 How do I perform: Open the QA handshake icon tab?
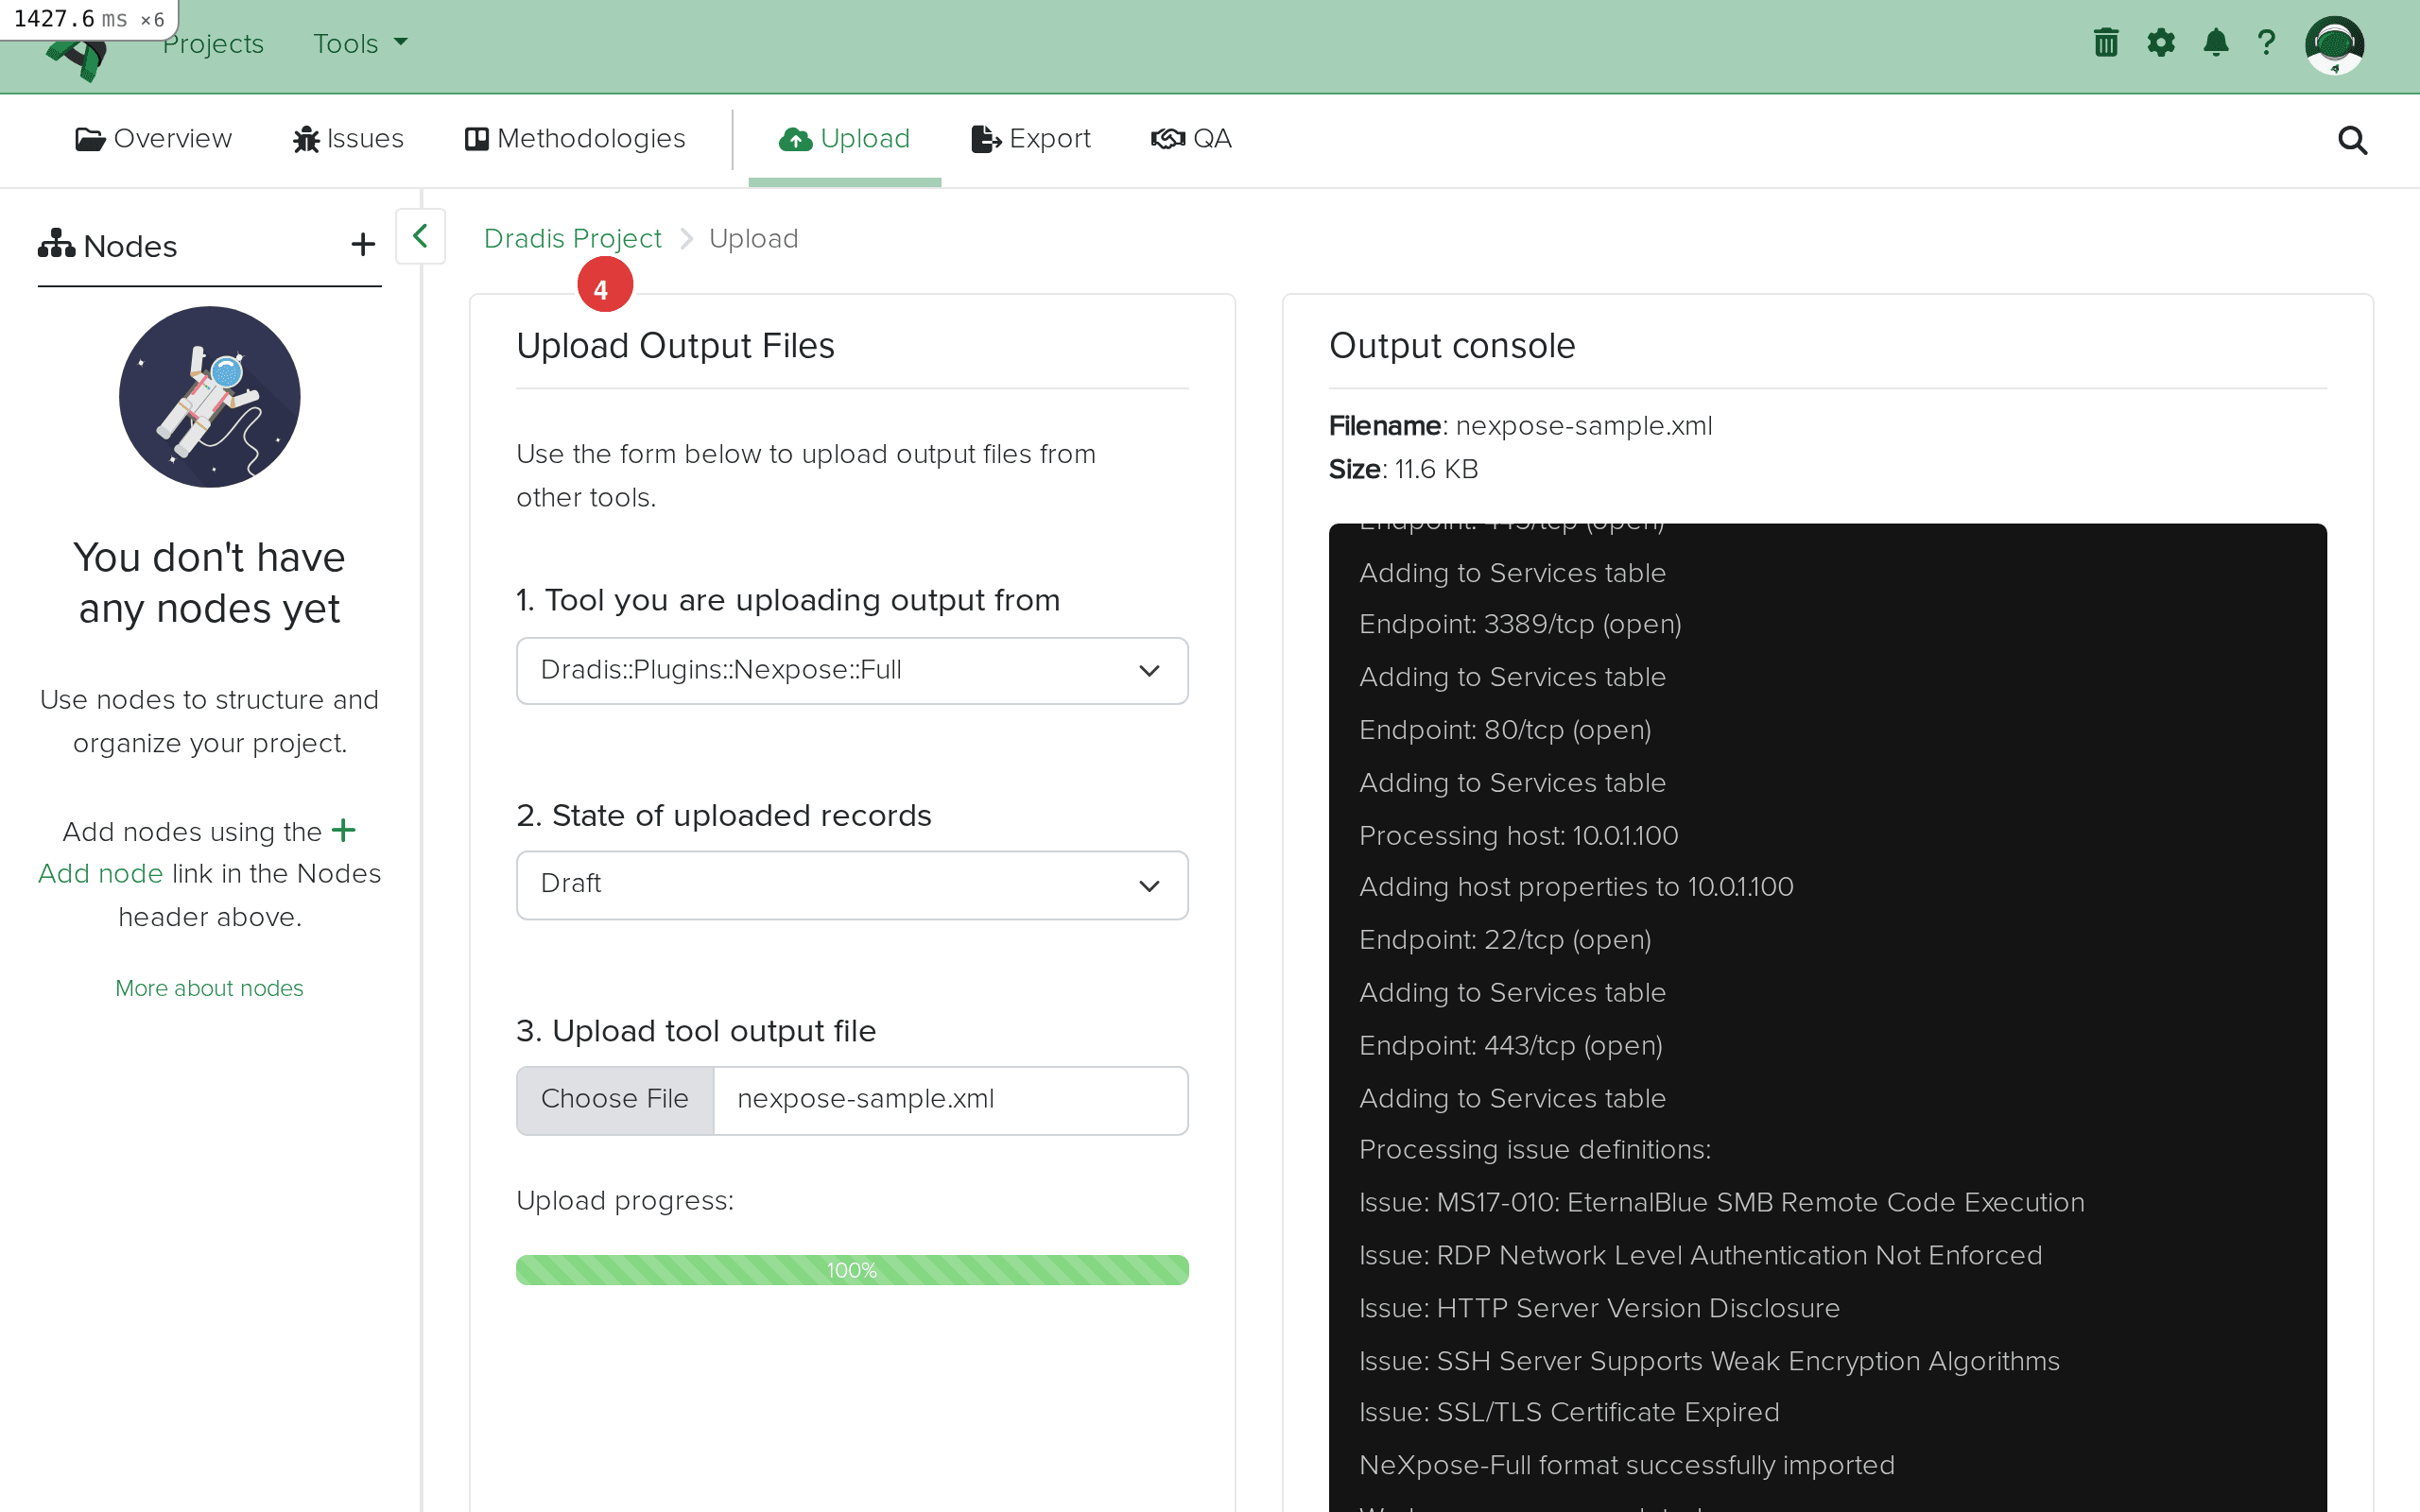(1192, 138)
